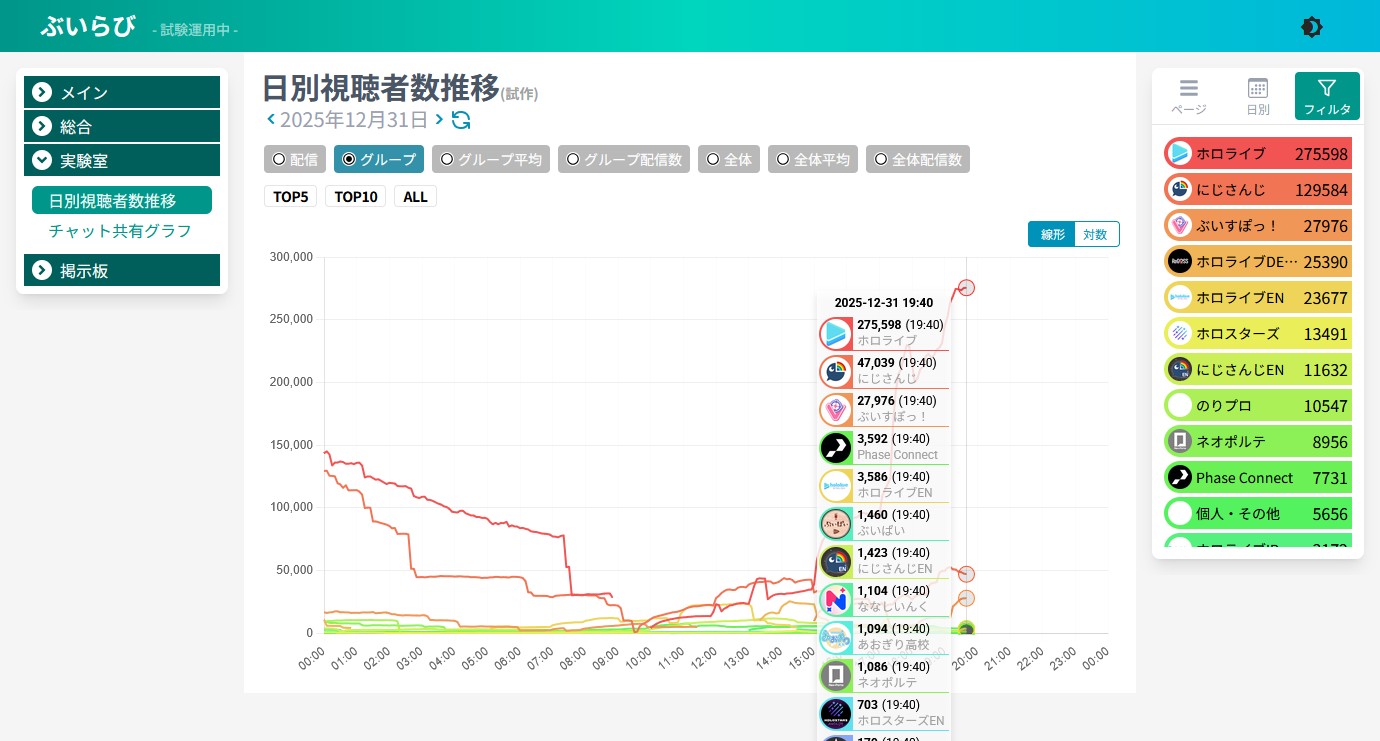This screenshot has width=1380, height=741.
Task: Toggle dark mode theme icon
Action: coord(1311,27)
